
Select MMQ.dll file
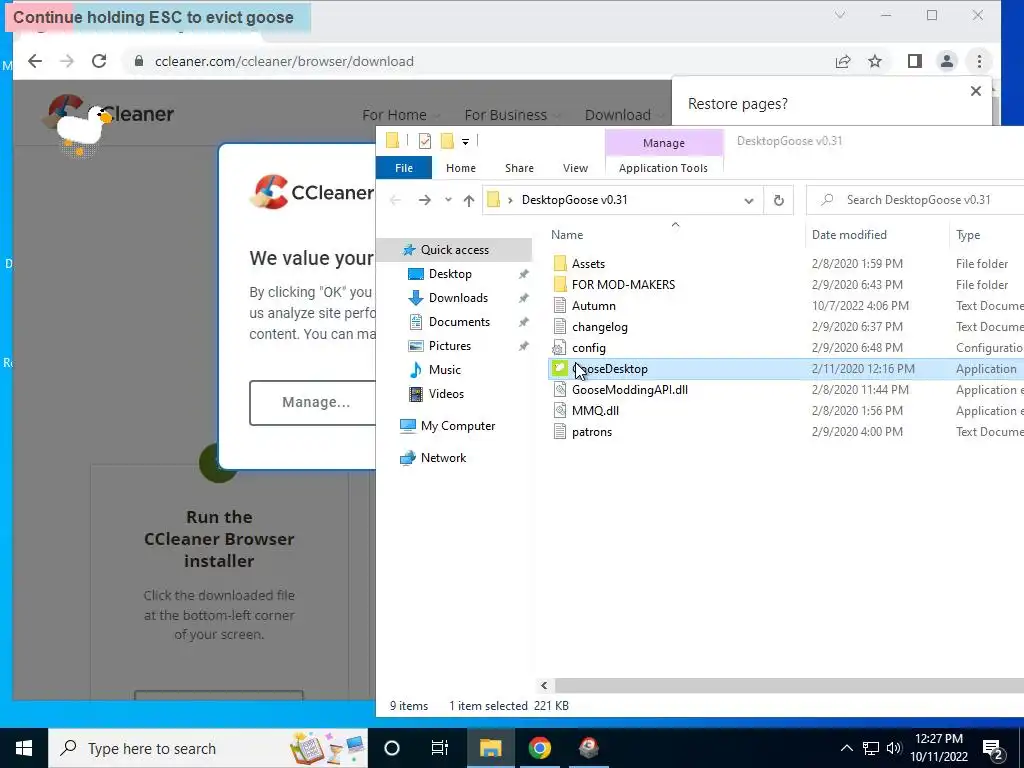click(x=595, y=411)
